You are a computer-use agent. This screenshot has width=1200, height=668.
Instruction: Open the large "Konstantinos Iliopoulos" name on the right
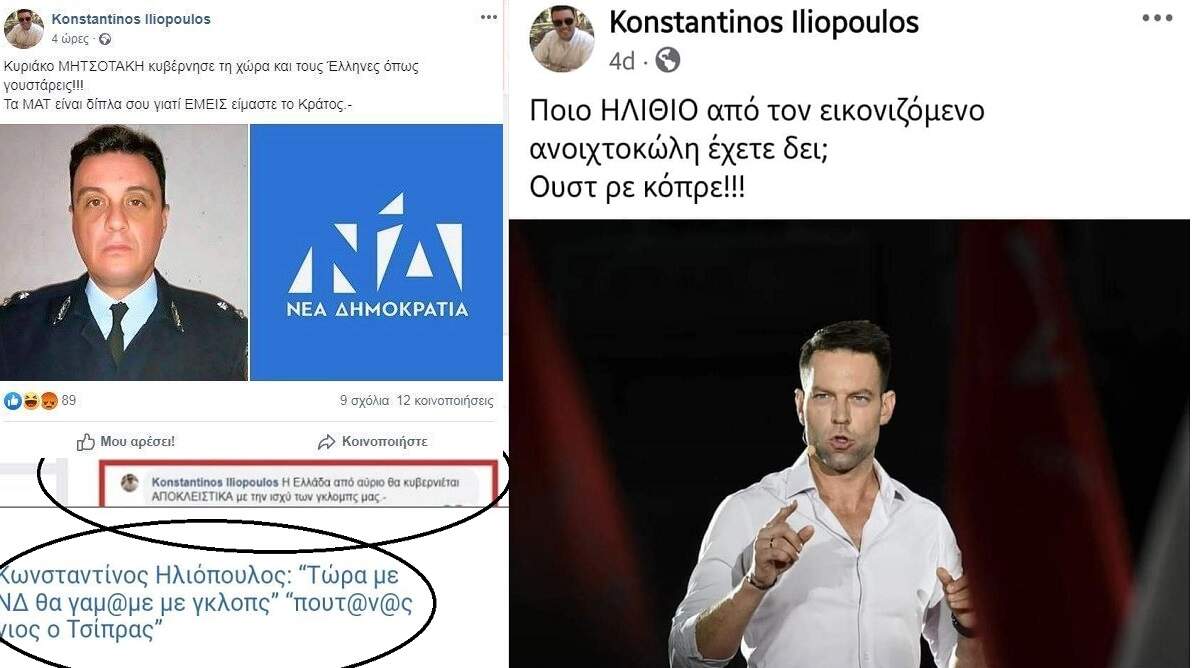click(x=764, y=22)
